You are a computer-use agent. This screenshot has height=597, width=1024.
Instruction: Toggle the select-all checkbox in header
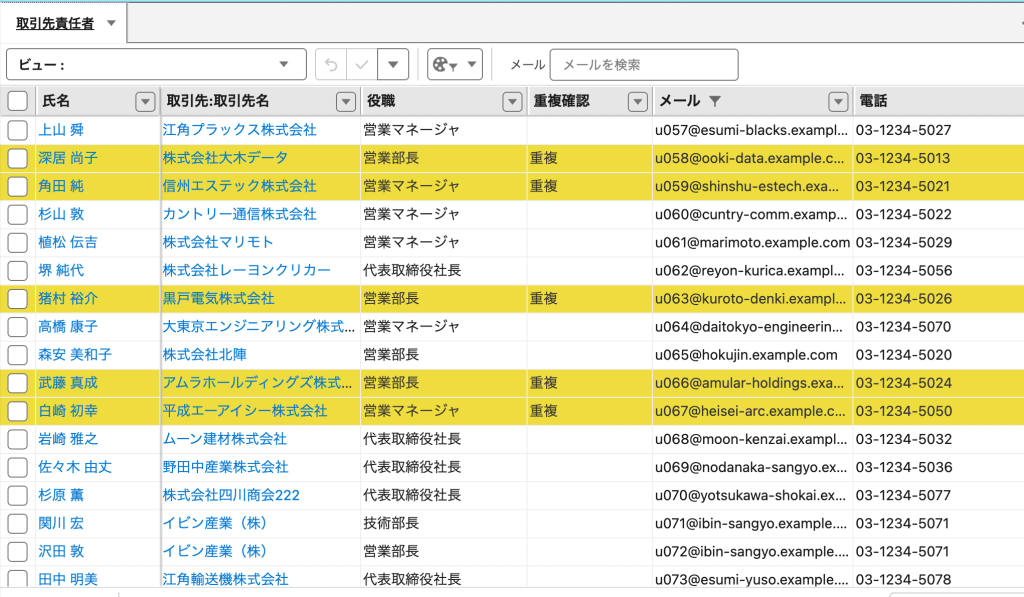point(18,101)
